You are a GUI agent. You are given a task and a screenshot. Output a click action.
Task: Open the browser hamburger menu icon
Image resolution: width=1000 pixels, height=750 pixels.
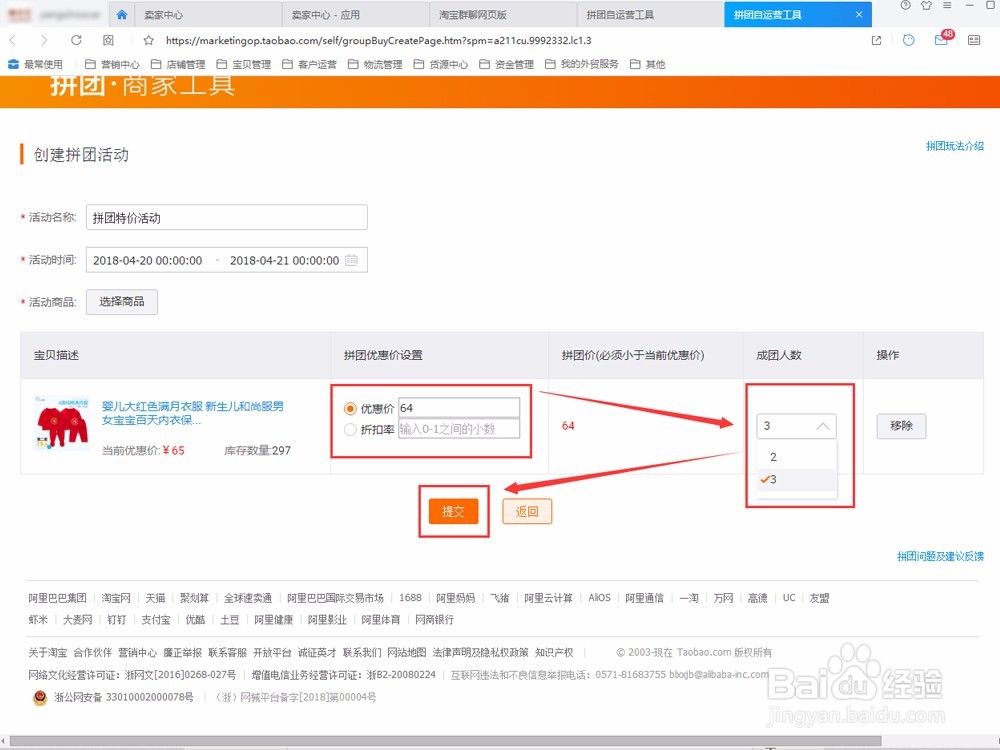(x=946, y=5)
